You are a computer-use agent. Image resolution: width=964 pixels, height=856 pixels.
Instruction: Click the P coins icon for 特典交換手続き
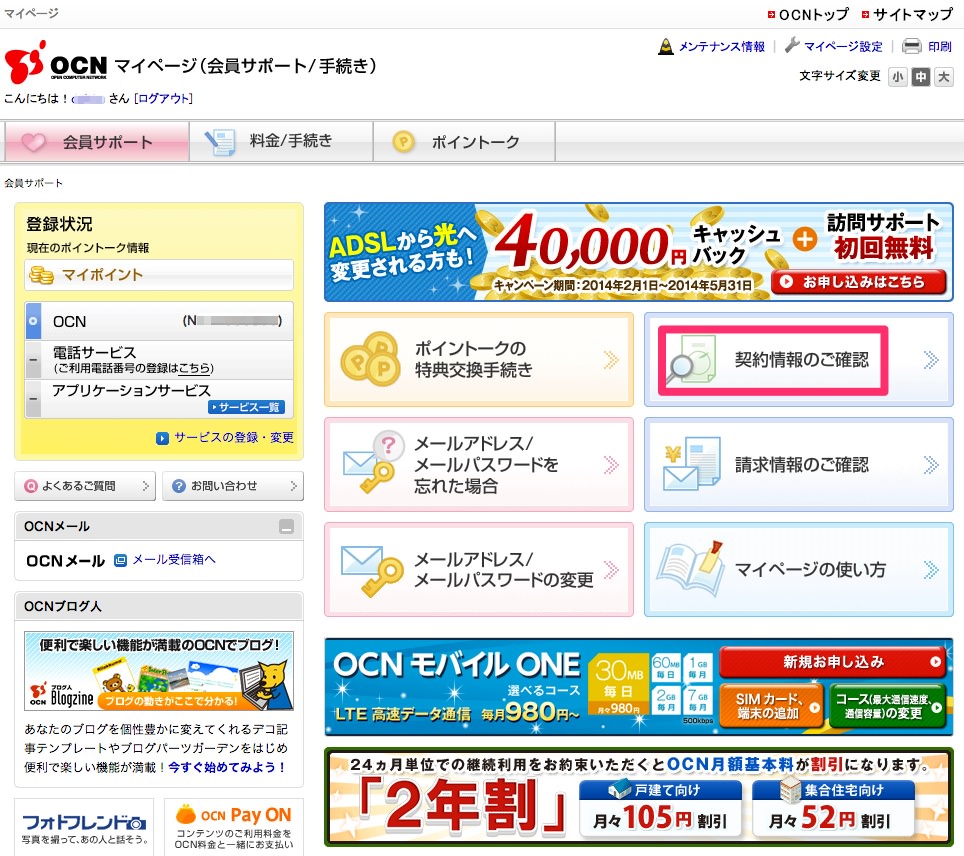pyautogui.click(x=371, y=359)
